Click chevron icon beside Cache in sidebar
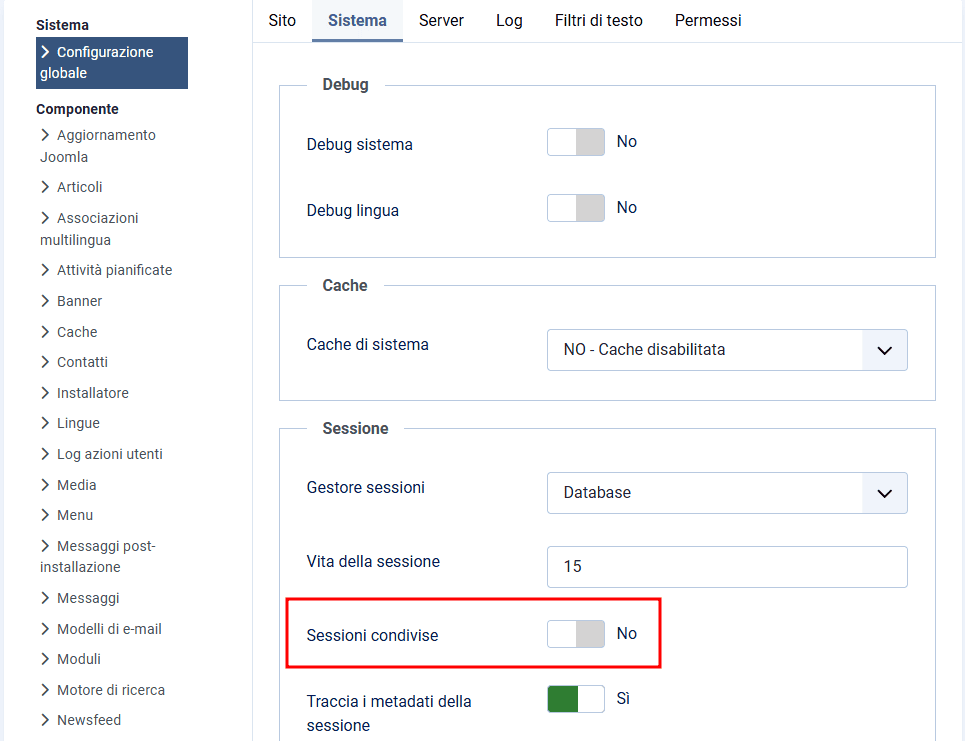 pyautogui.click(x=45, y=332)
